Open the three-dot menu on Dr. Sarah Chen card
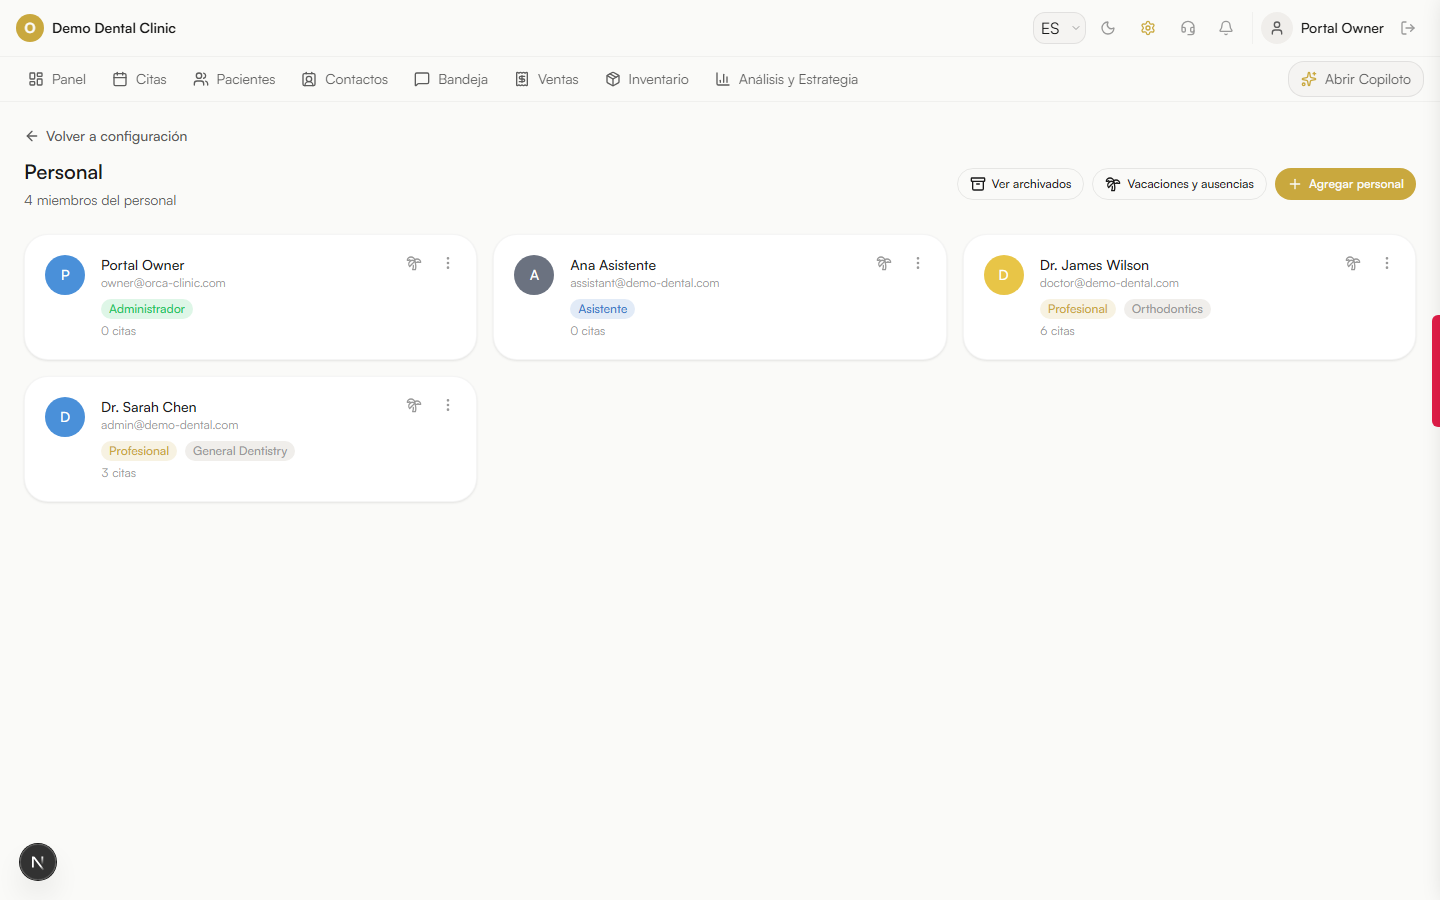The width and height of the screenshot is (1440, 900). pos(448,405)
